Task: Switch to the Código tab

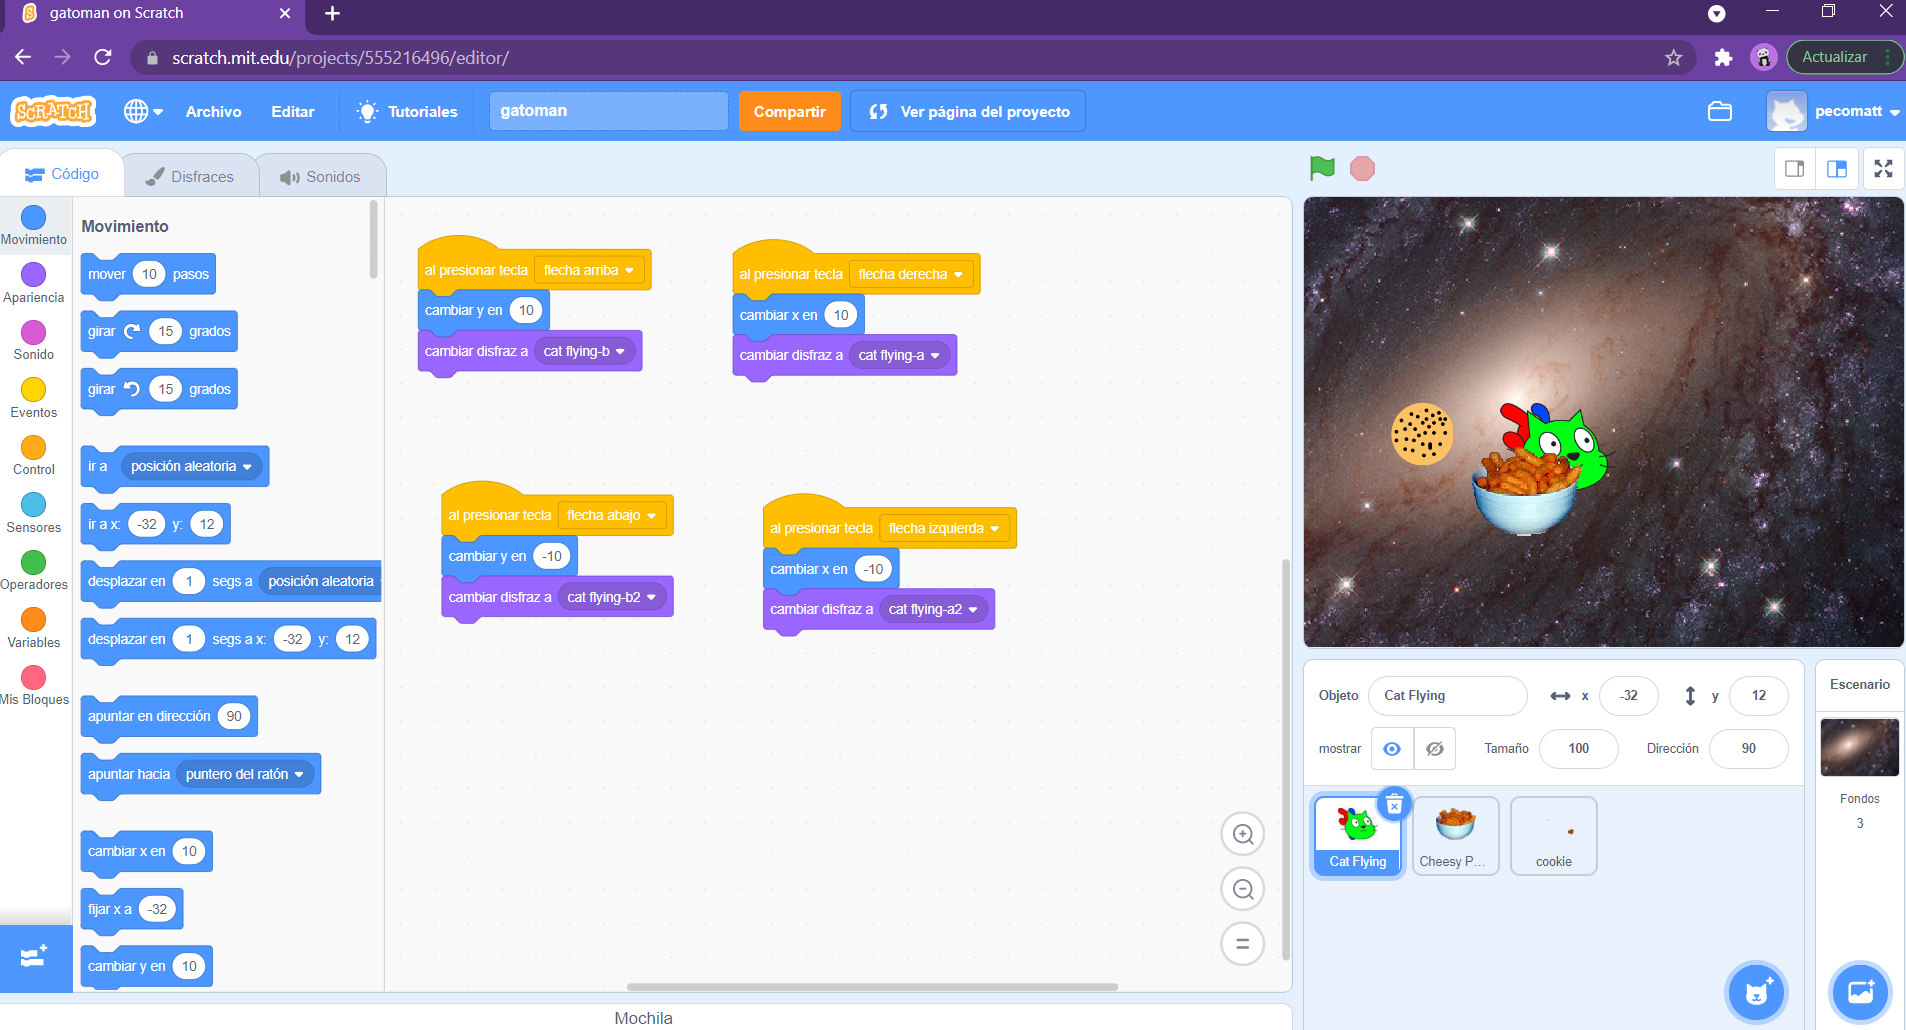Action: (62, 174)
